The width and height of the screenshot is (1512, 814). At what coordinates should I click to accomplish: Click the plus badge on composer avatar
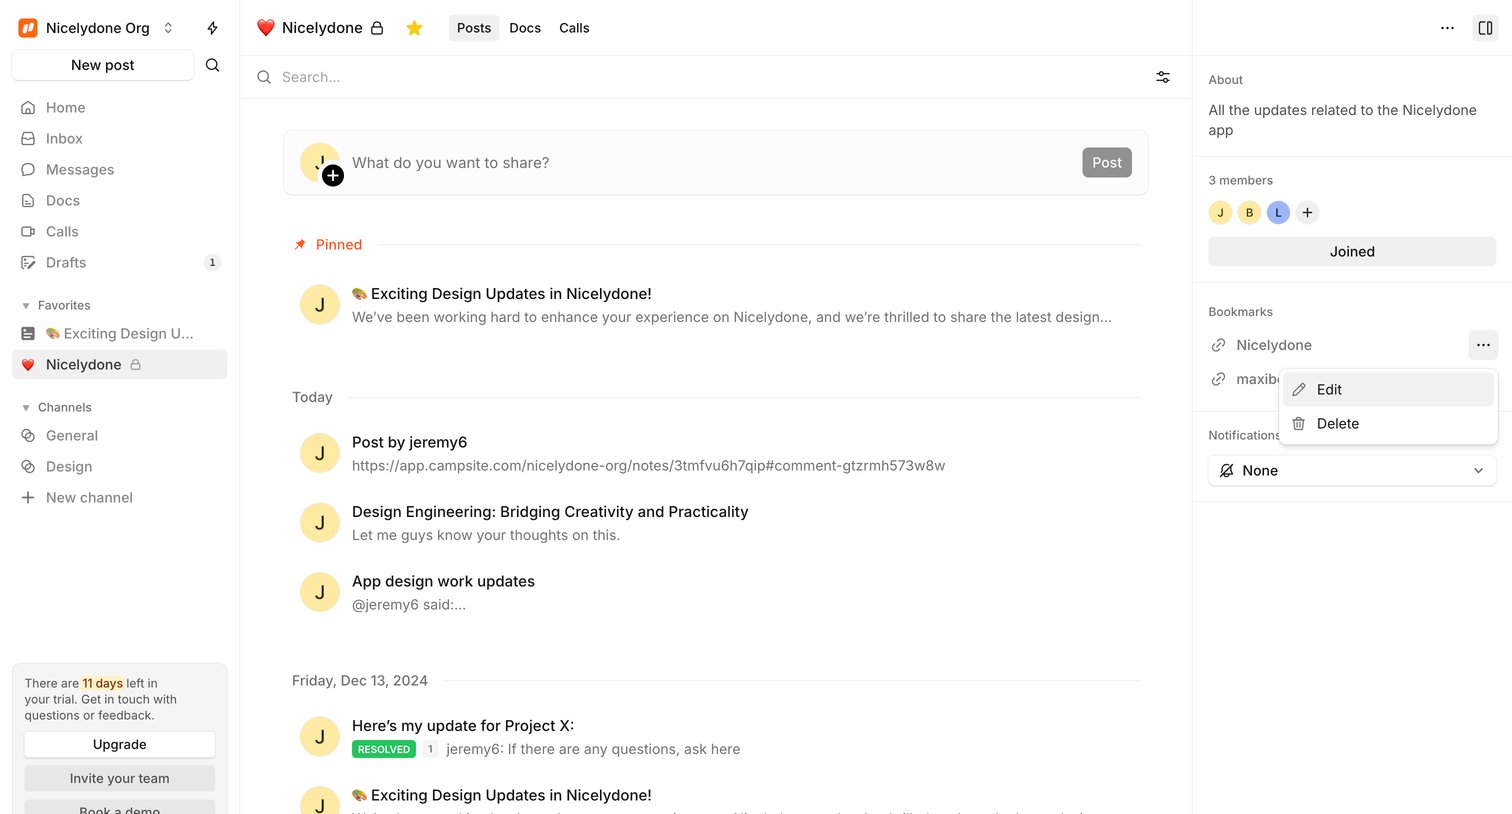point(333,176)
